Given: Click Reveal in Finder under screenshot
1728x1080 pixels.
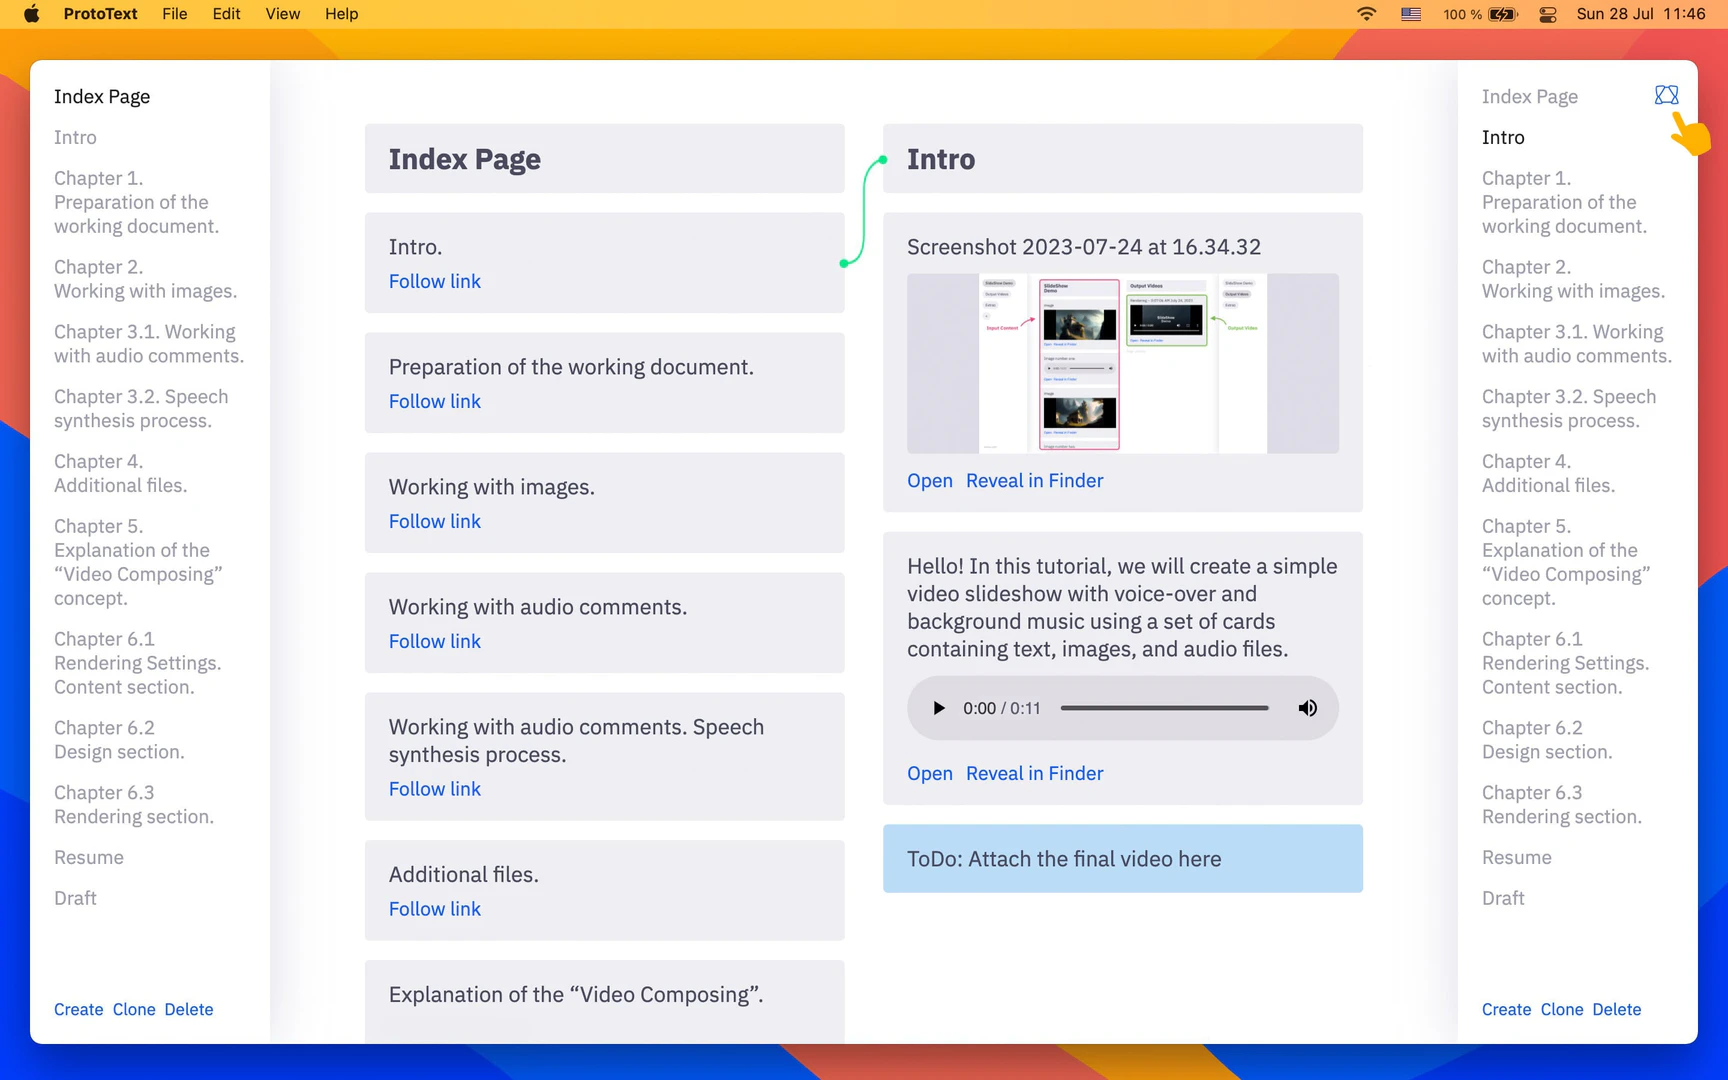Looking at the screenshot, I should click(x=1034, y=481).
